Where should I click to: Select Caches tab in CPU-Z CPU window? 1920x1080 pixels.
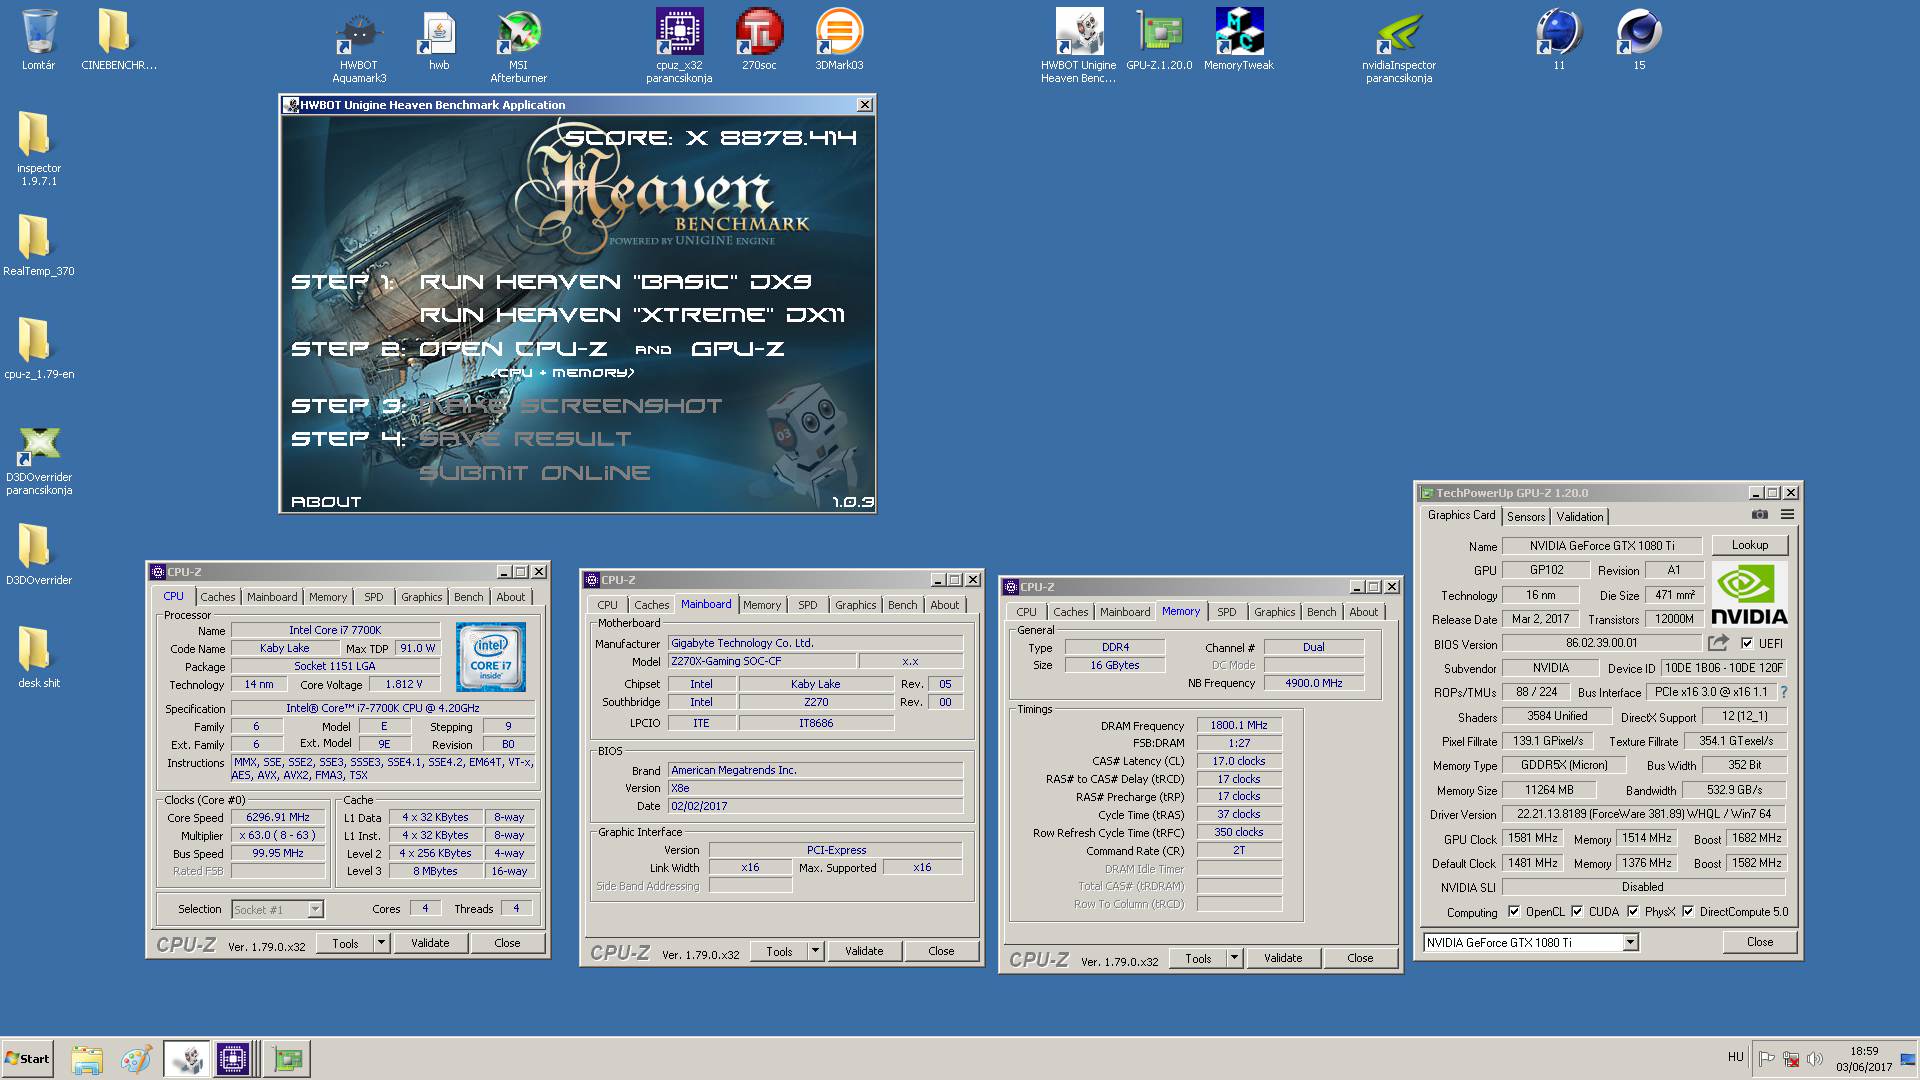(x=217, y=597)
